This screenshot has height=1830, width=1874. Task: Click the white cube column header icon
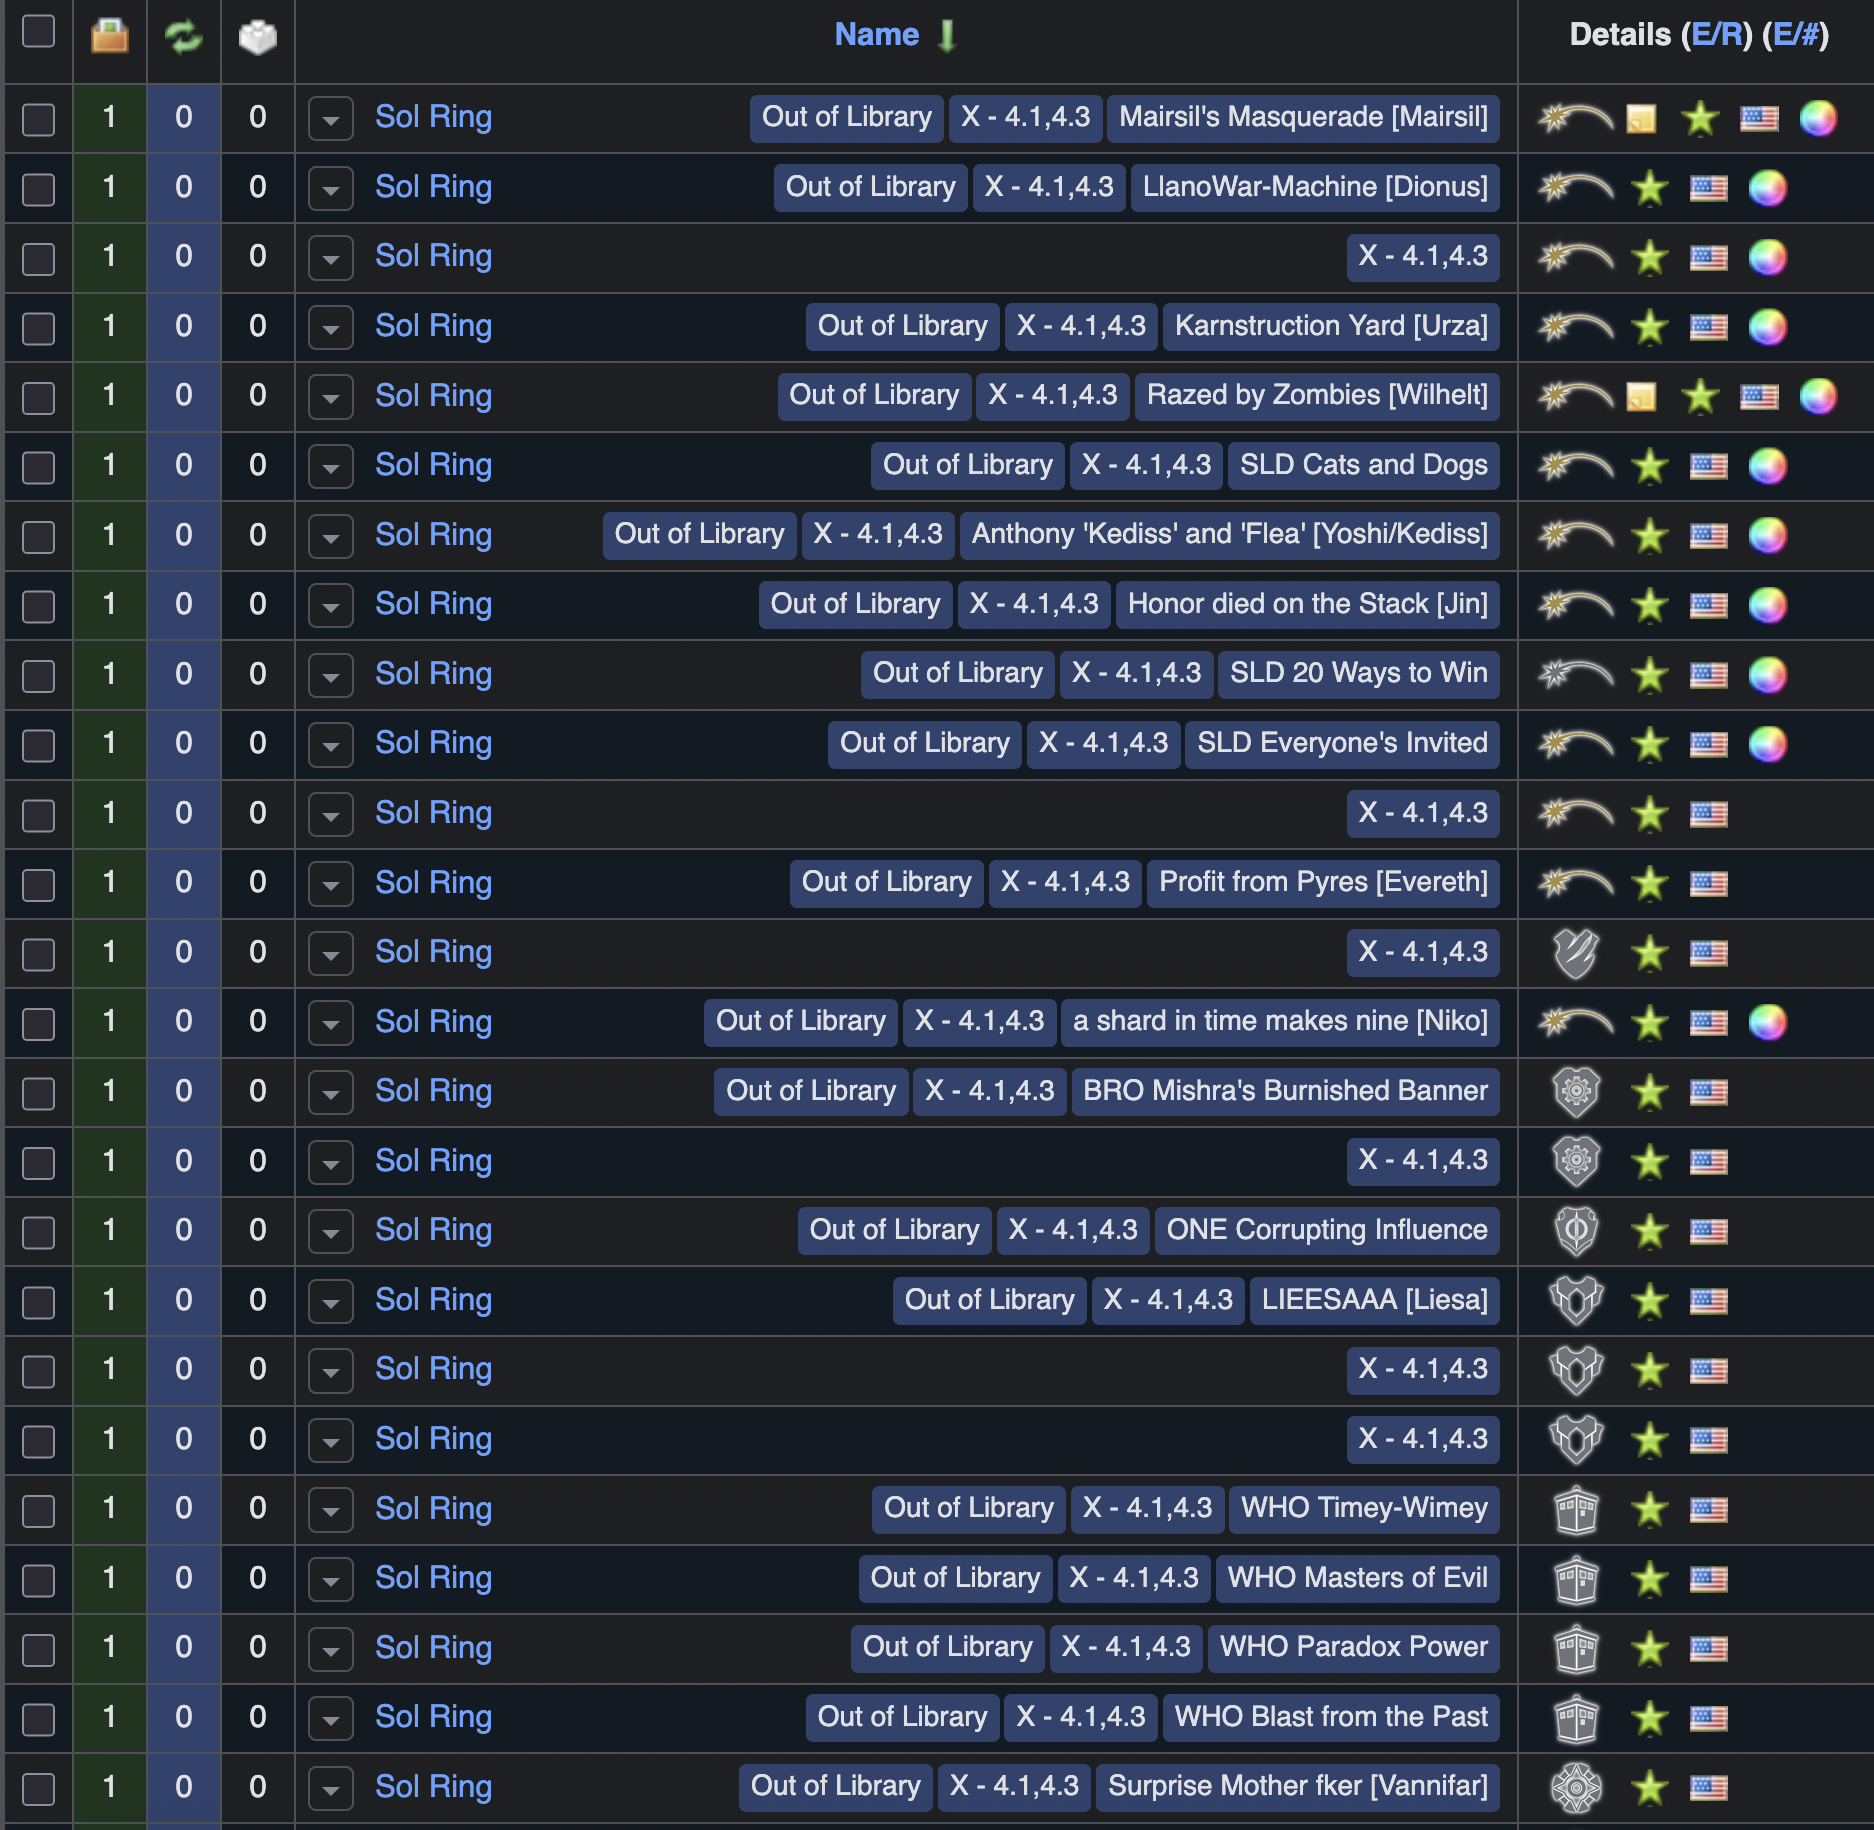click(x=257, y=37)
